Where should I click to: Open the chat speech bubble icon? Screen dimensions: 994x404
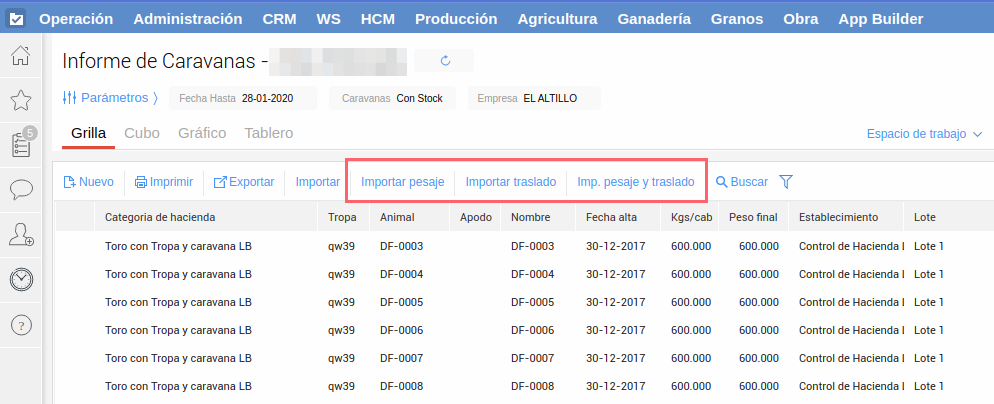coord(21,190)
